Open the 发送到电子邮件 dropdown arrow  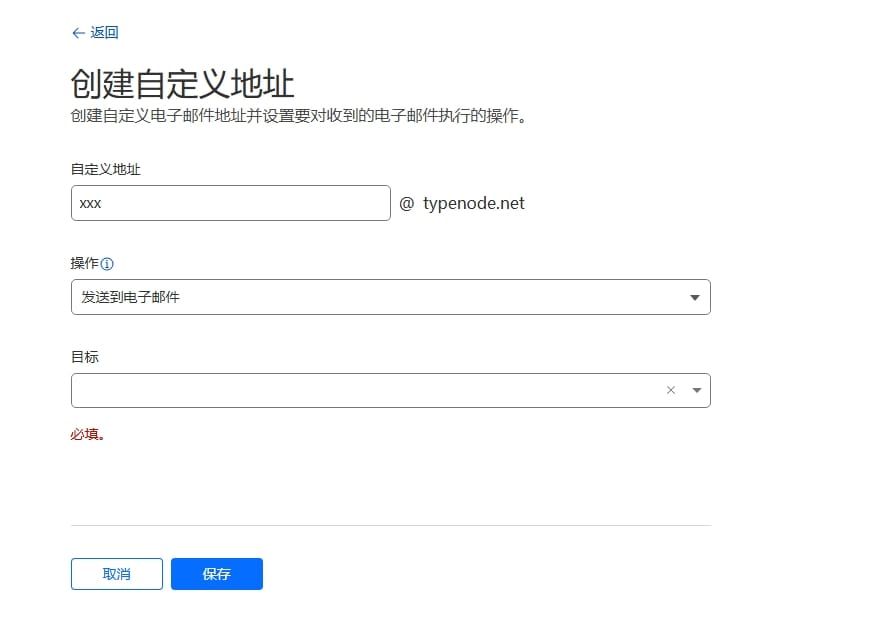point(696,297)
